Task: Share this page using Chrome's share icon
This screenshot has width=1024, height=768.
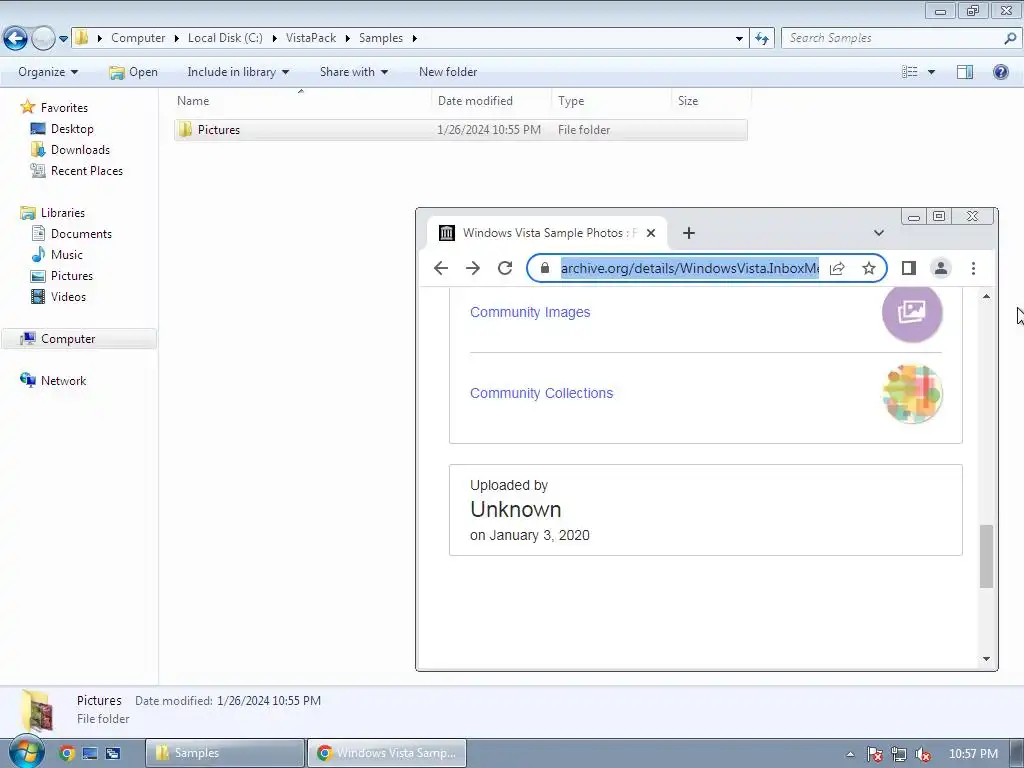Action: coord(837,268)
